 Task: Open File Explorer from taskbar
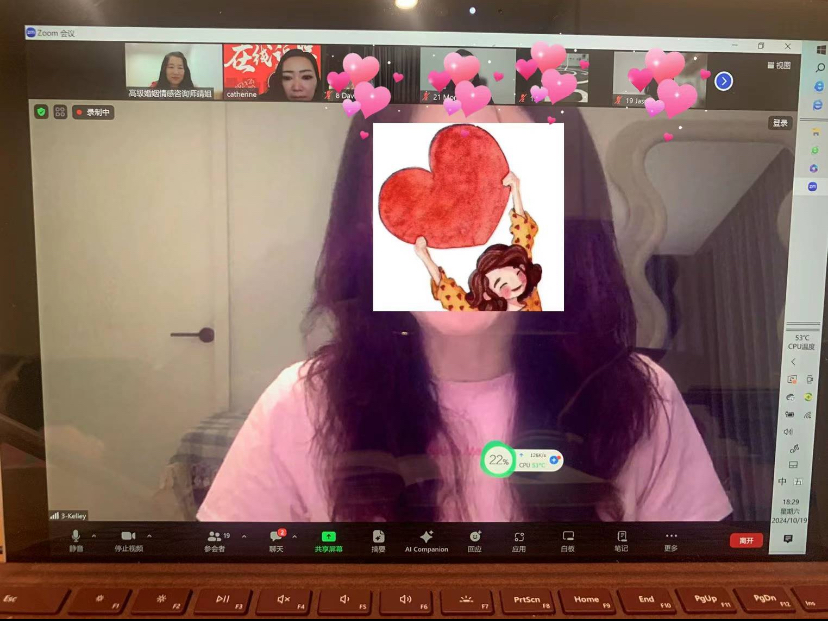click(816, 131)
